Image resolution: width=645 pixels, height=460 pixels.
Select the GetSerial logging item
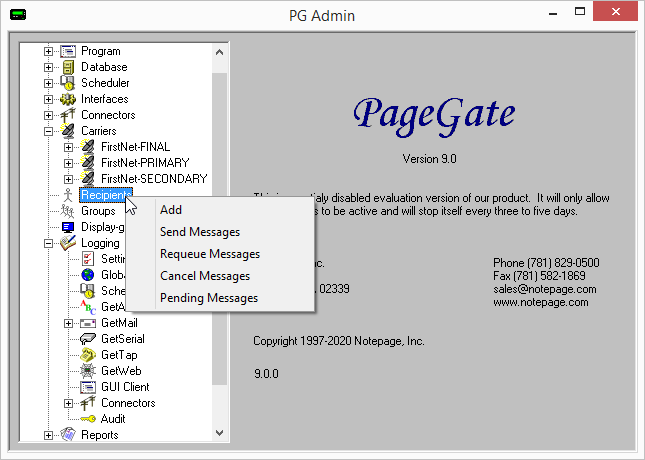point(123,339)
